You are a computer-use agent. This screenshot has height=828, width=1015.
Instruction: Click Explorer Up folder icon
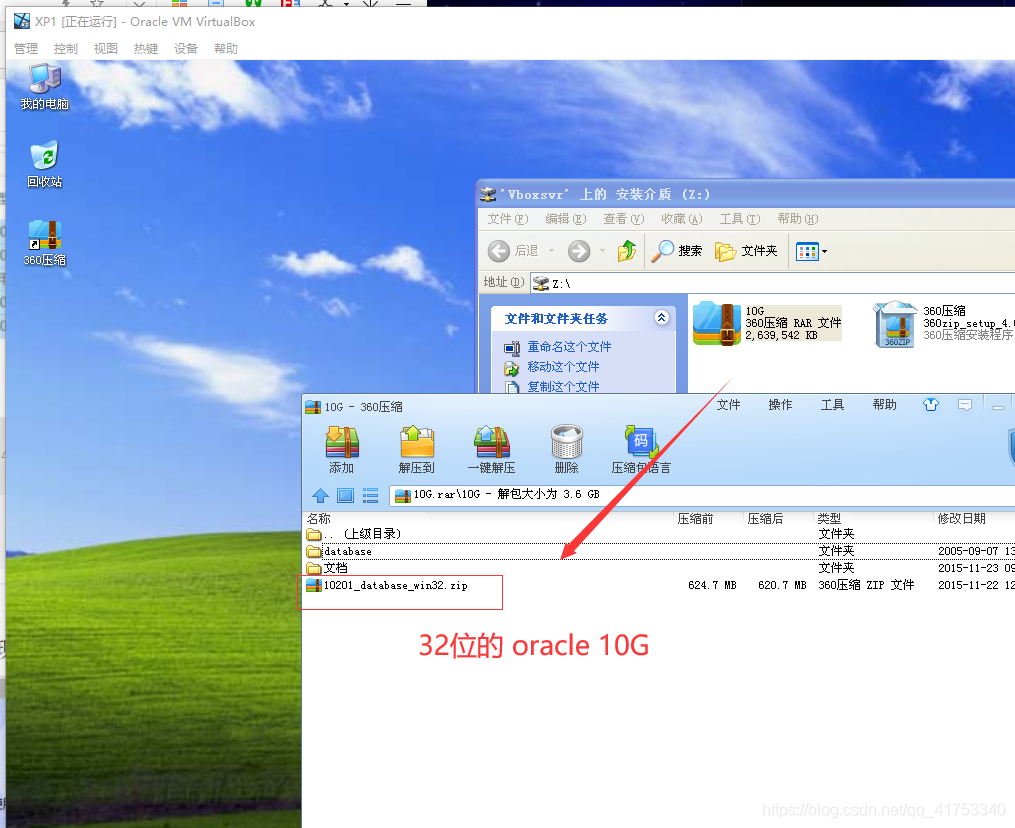pyautogui.click(x=627, y=251)
